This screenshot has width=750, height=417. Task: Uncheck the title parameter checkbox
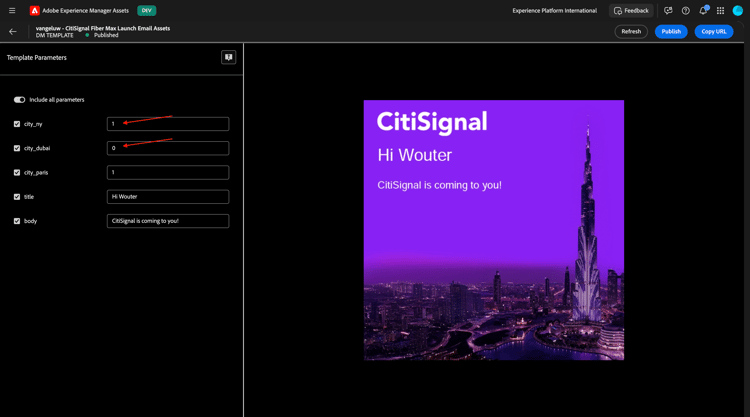click(17, 197)
